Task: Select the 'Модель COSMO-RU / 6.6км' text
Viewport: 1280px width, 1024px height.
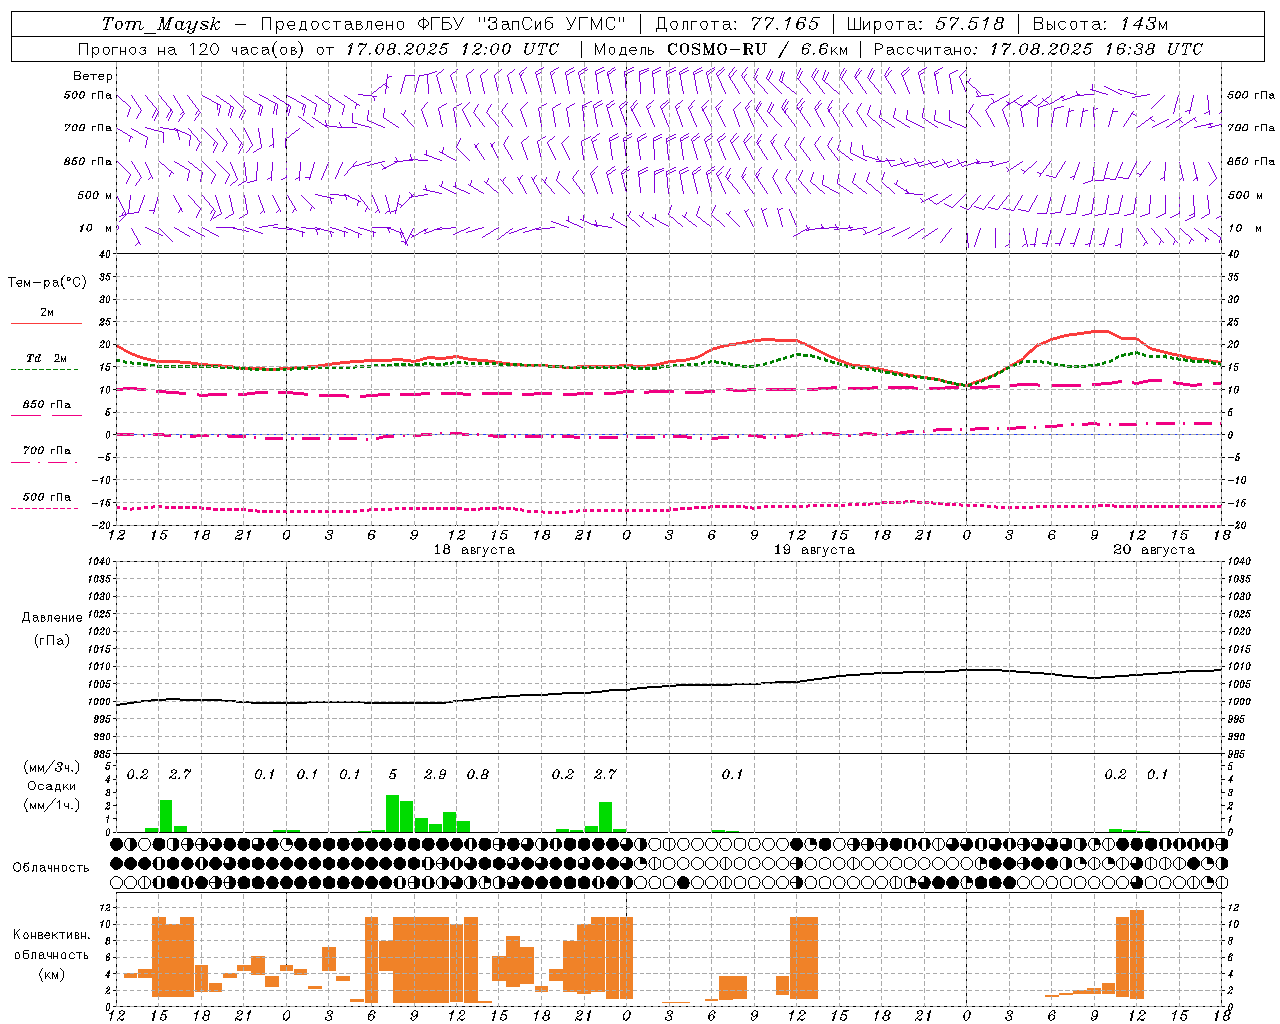Action: pyautogui.click(x=720, y=49)
